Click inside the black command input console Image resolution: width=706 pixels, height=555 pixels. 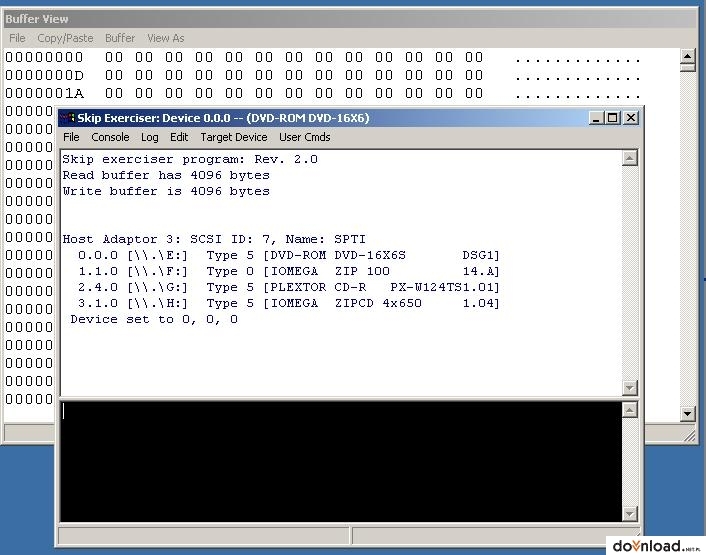(x=341, y=461)
